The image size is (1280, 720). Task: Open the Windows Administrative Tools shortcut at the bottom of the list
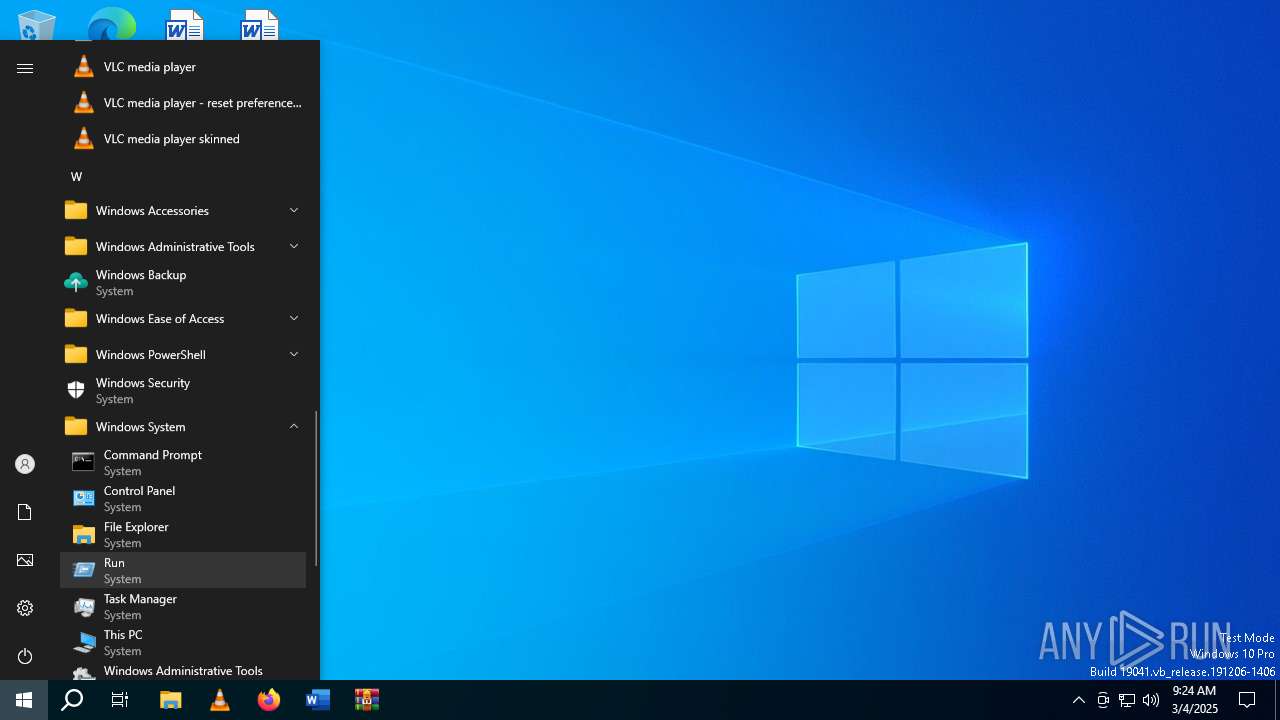[x=183, y=671]
